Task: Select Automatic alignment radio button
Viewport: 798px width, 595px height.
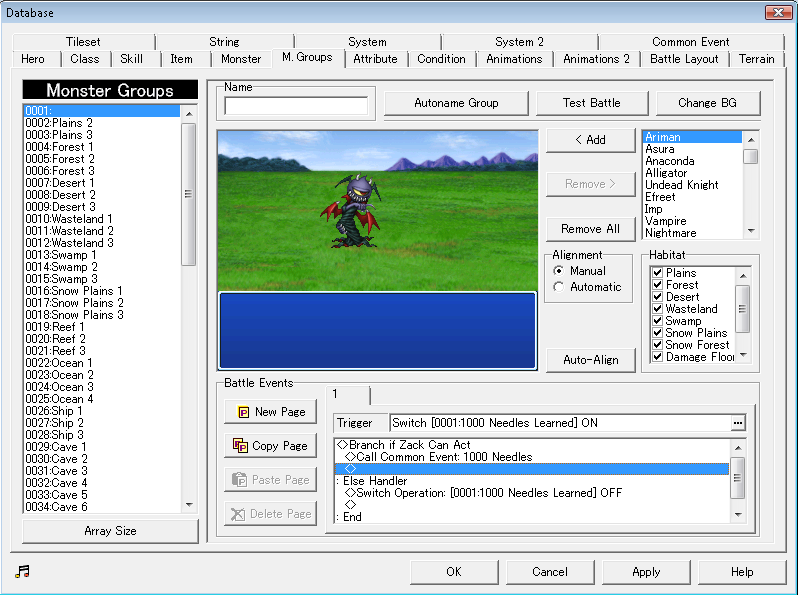Action: [x=558, y=287]
